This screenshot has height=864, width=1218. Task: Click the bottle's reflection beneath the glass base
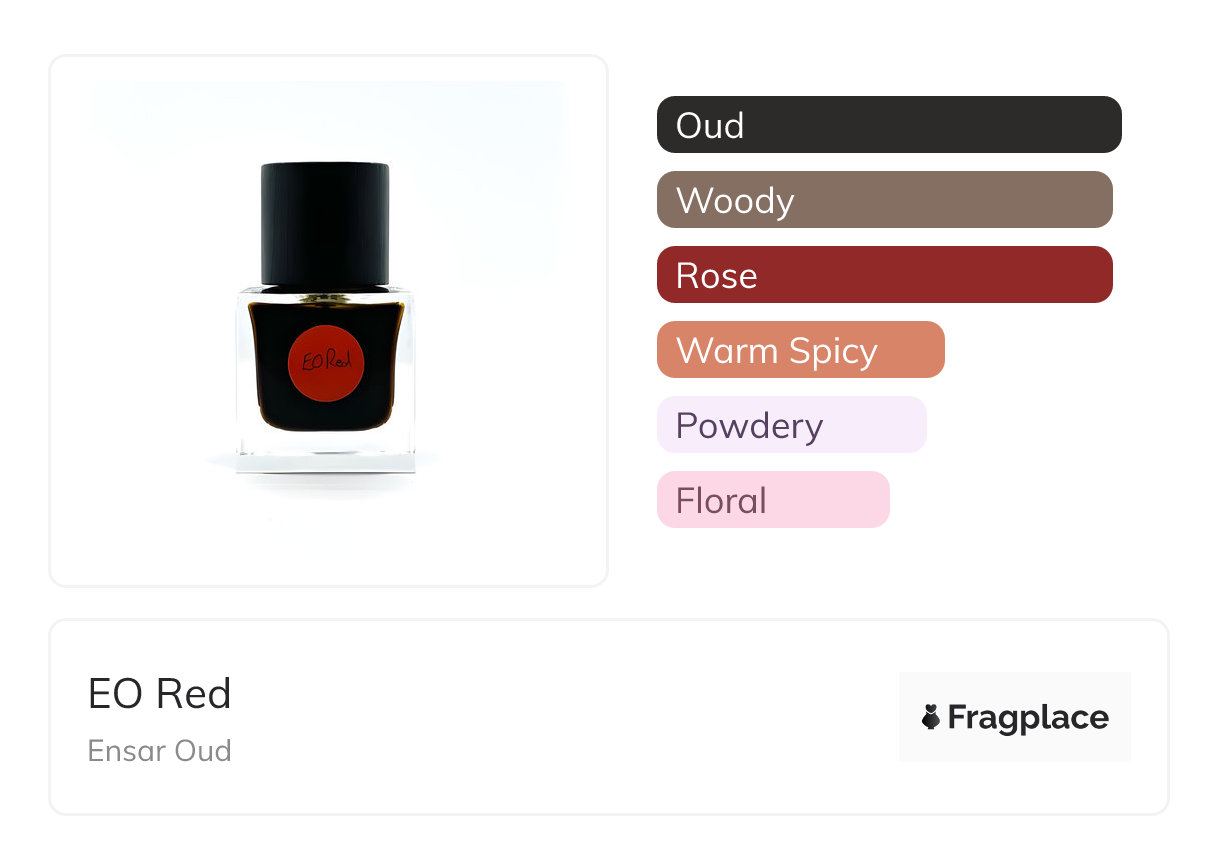pyautogui.click(x=326, y=484)
